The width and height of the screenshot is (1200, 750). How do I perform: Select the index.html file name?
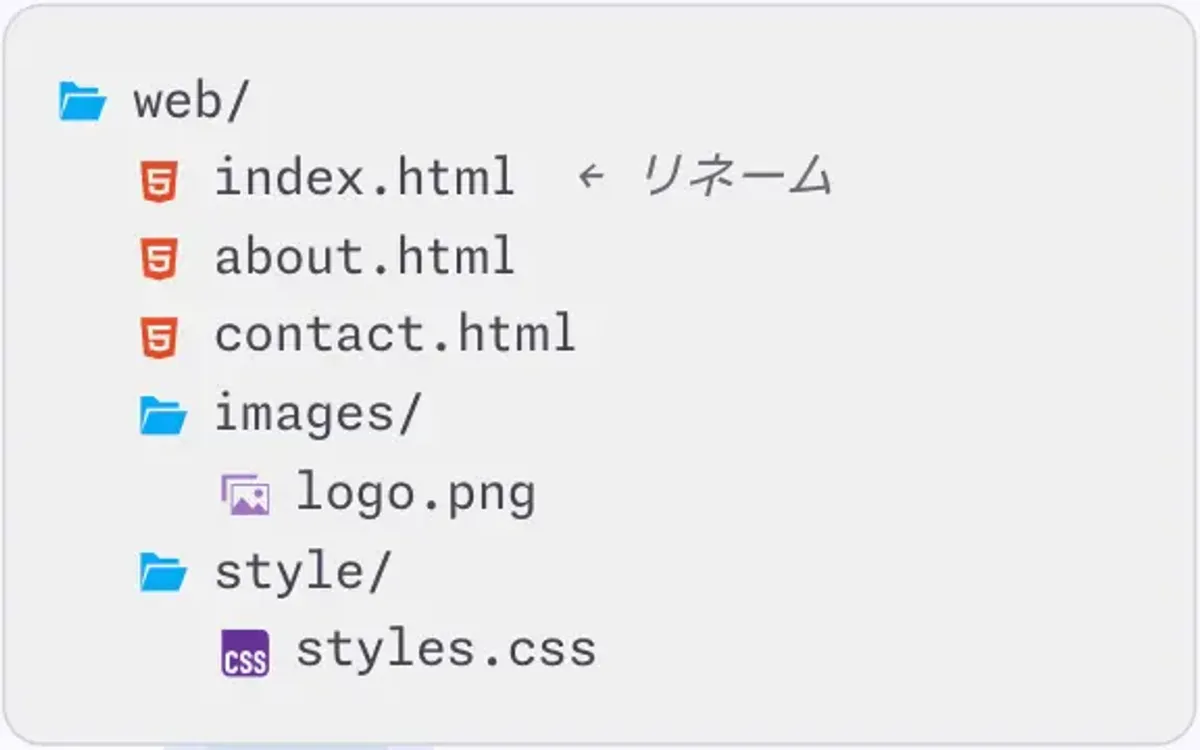[365, 179]
